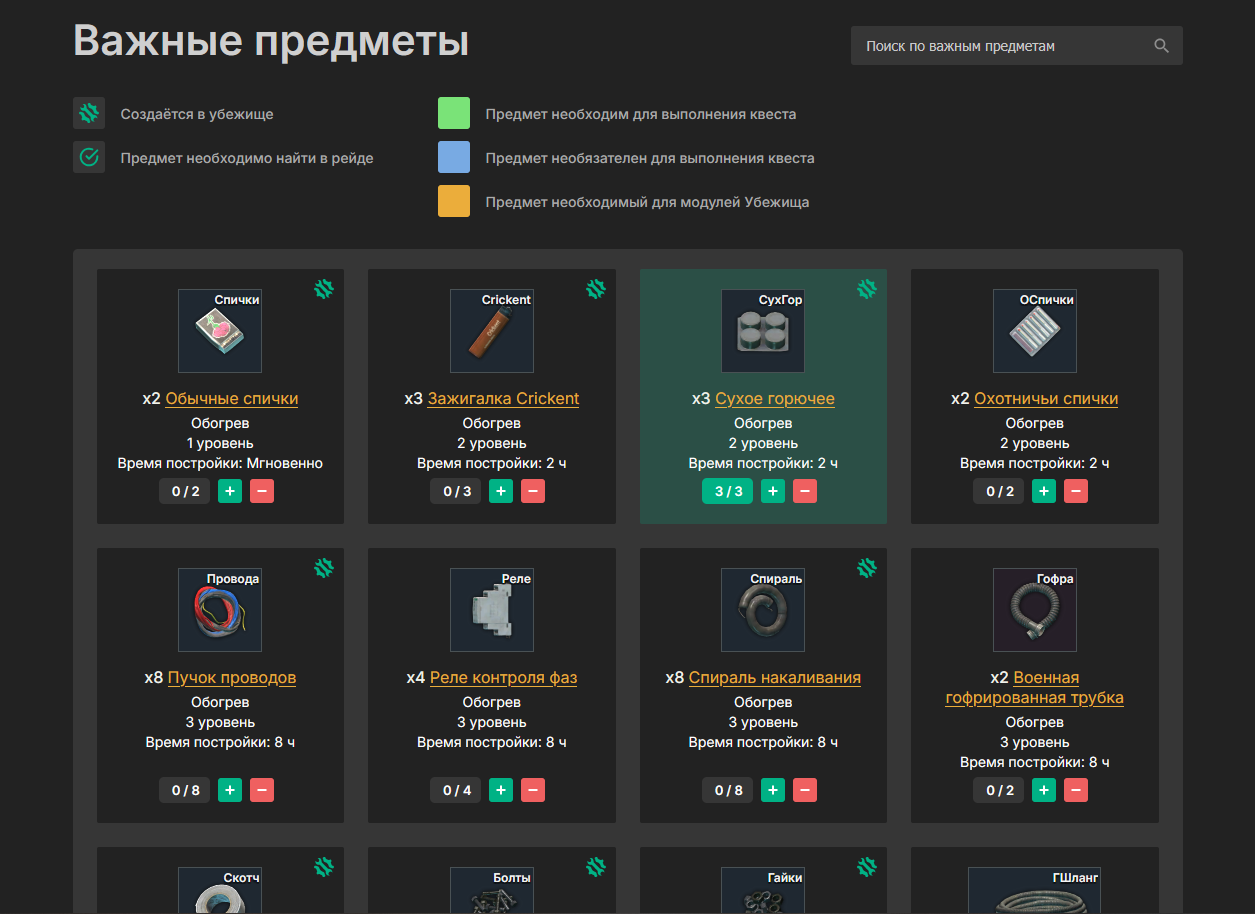Increase count for Спираль накаливания with plus
This screenshot has width=1255, height=914.
(773, 790)
